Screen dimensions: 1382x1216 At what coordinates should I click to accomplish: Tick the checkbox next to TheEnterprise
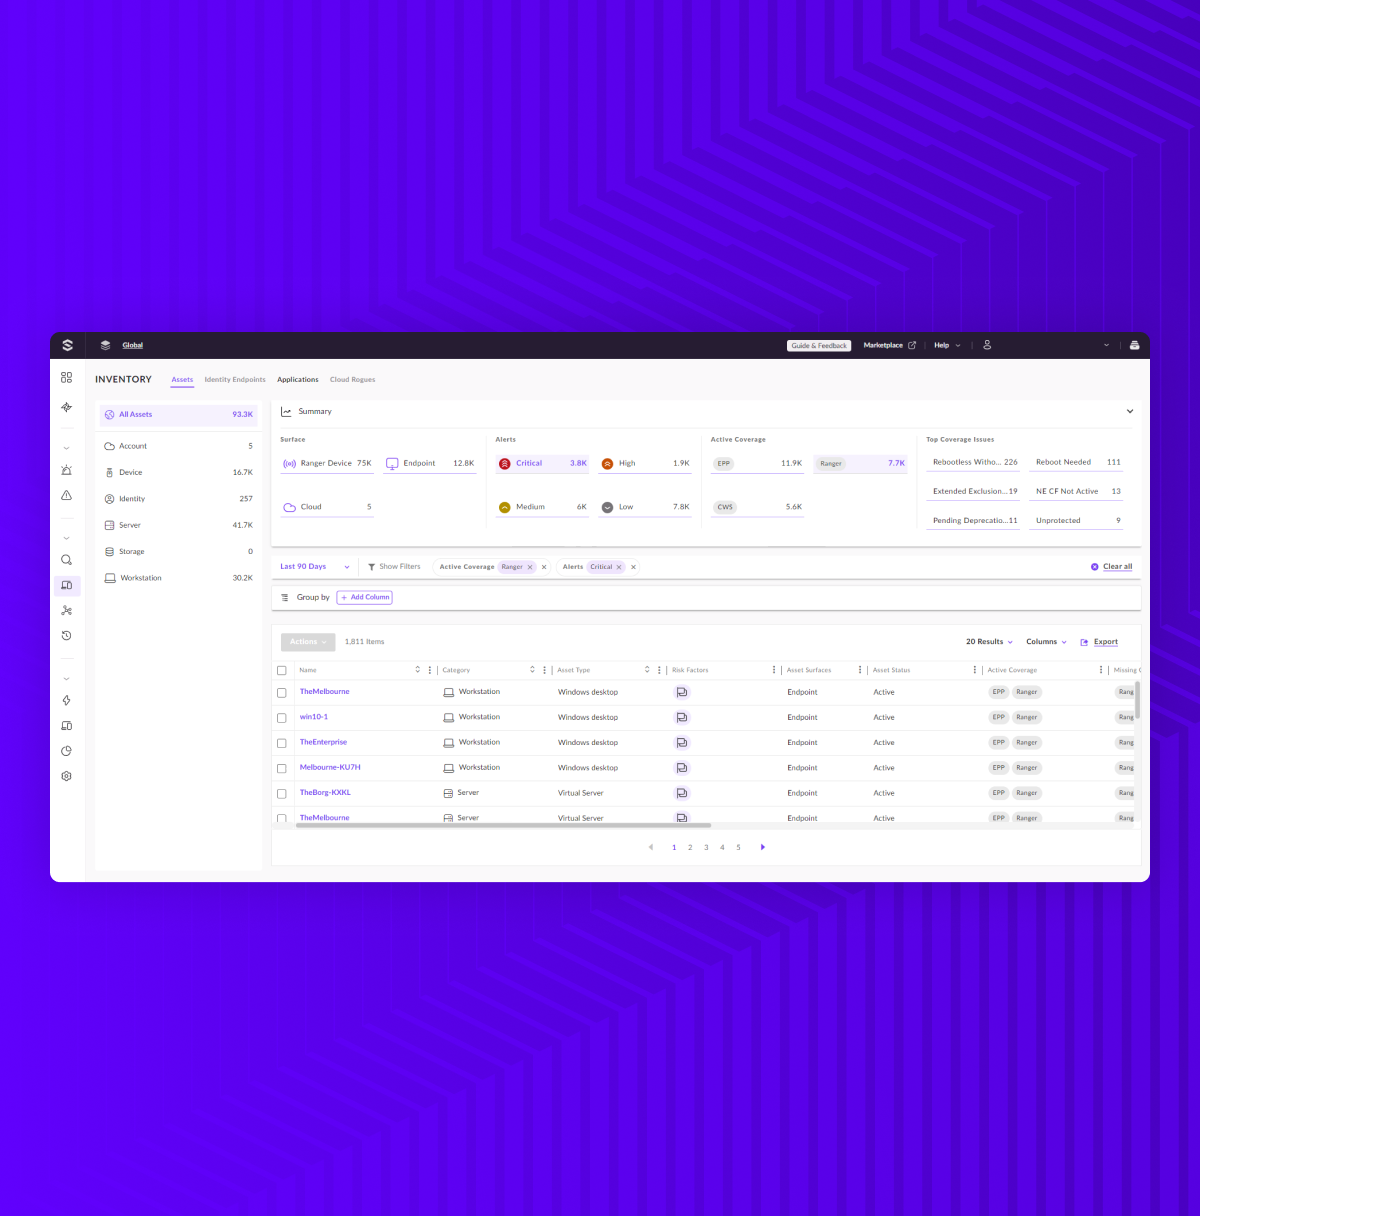(282, 743)
